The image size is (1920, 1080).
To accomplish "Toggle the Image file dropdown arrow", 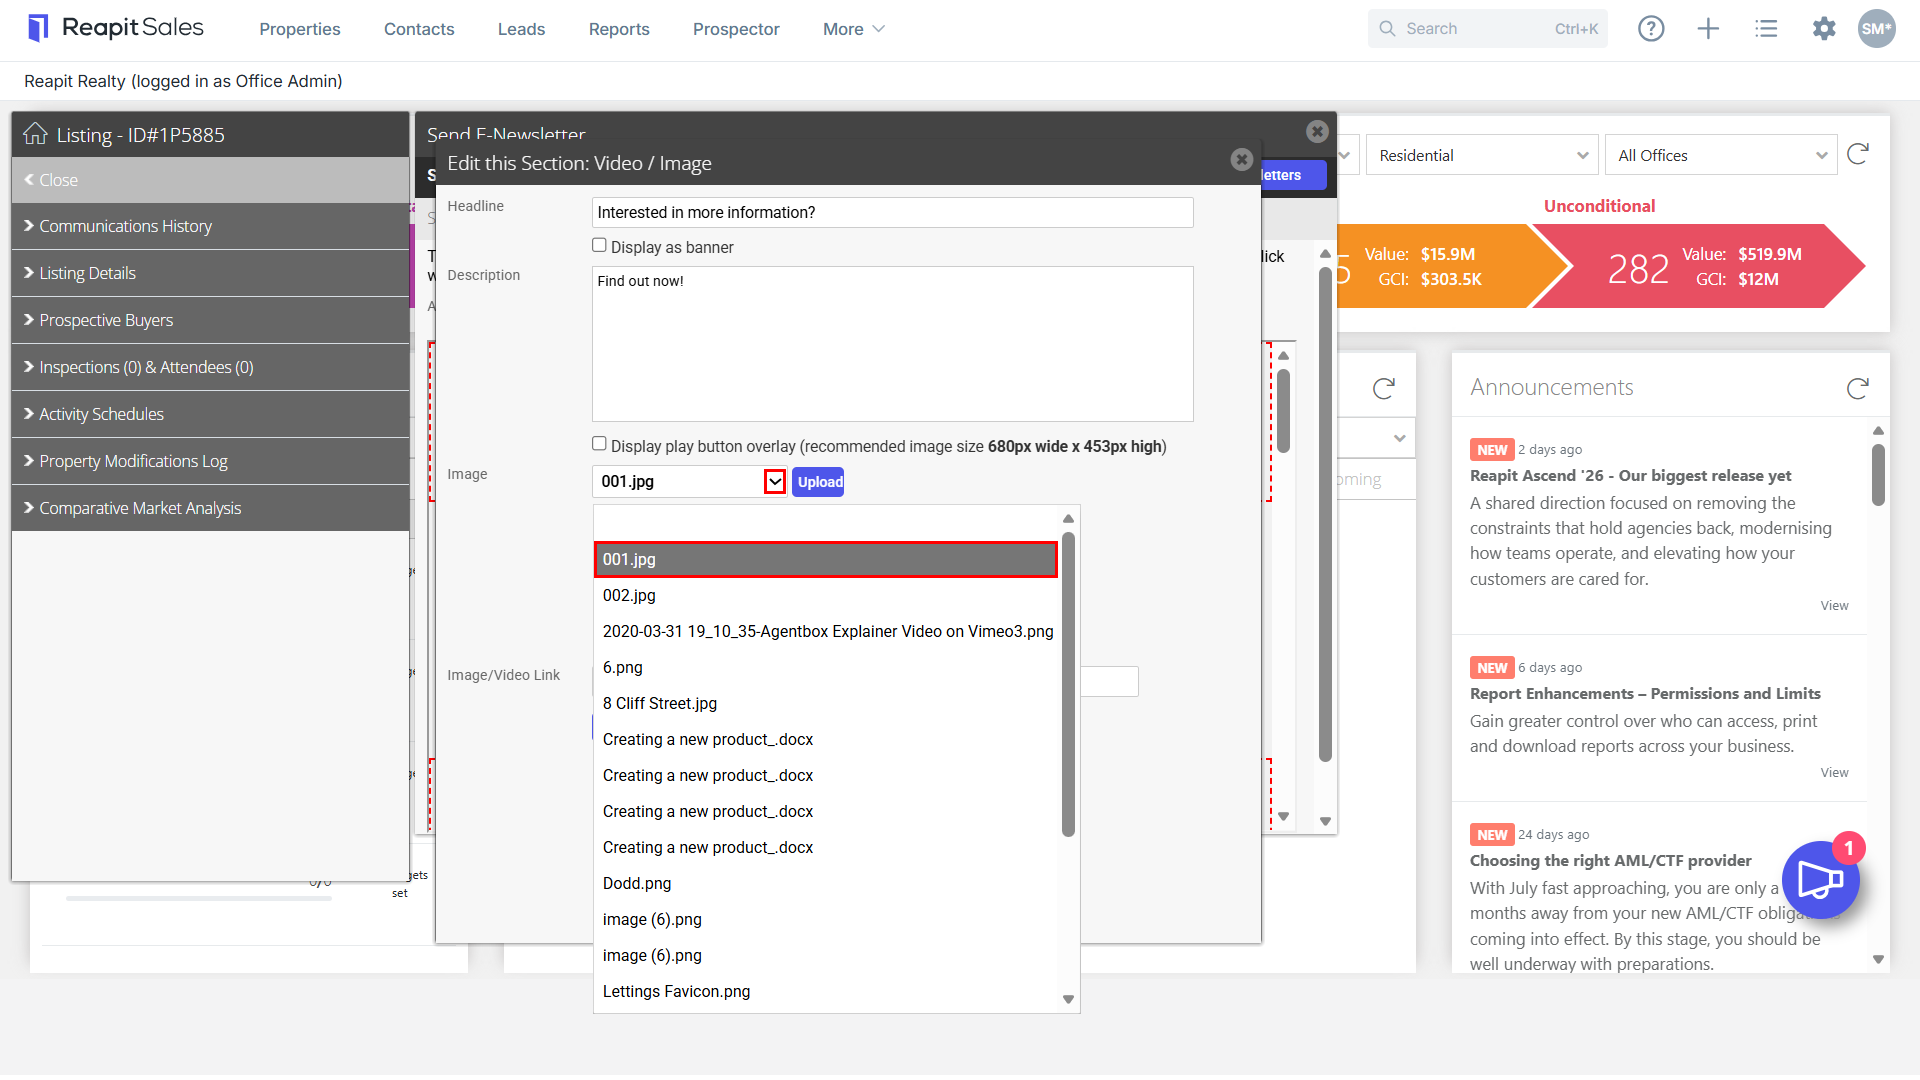I will [775, 482].
